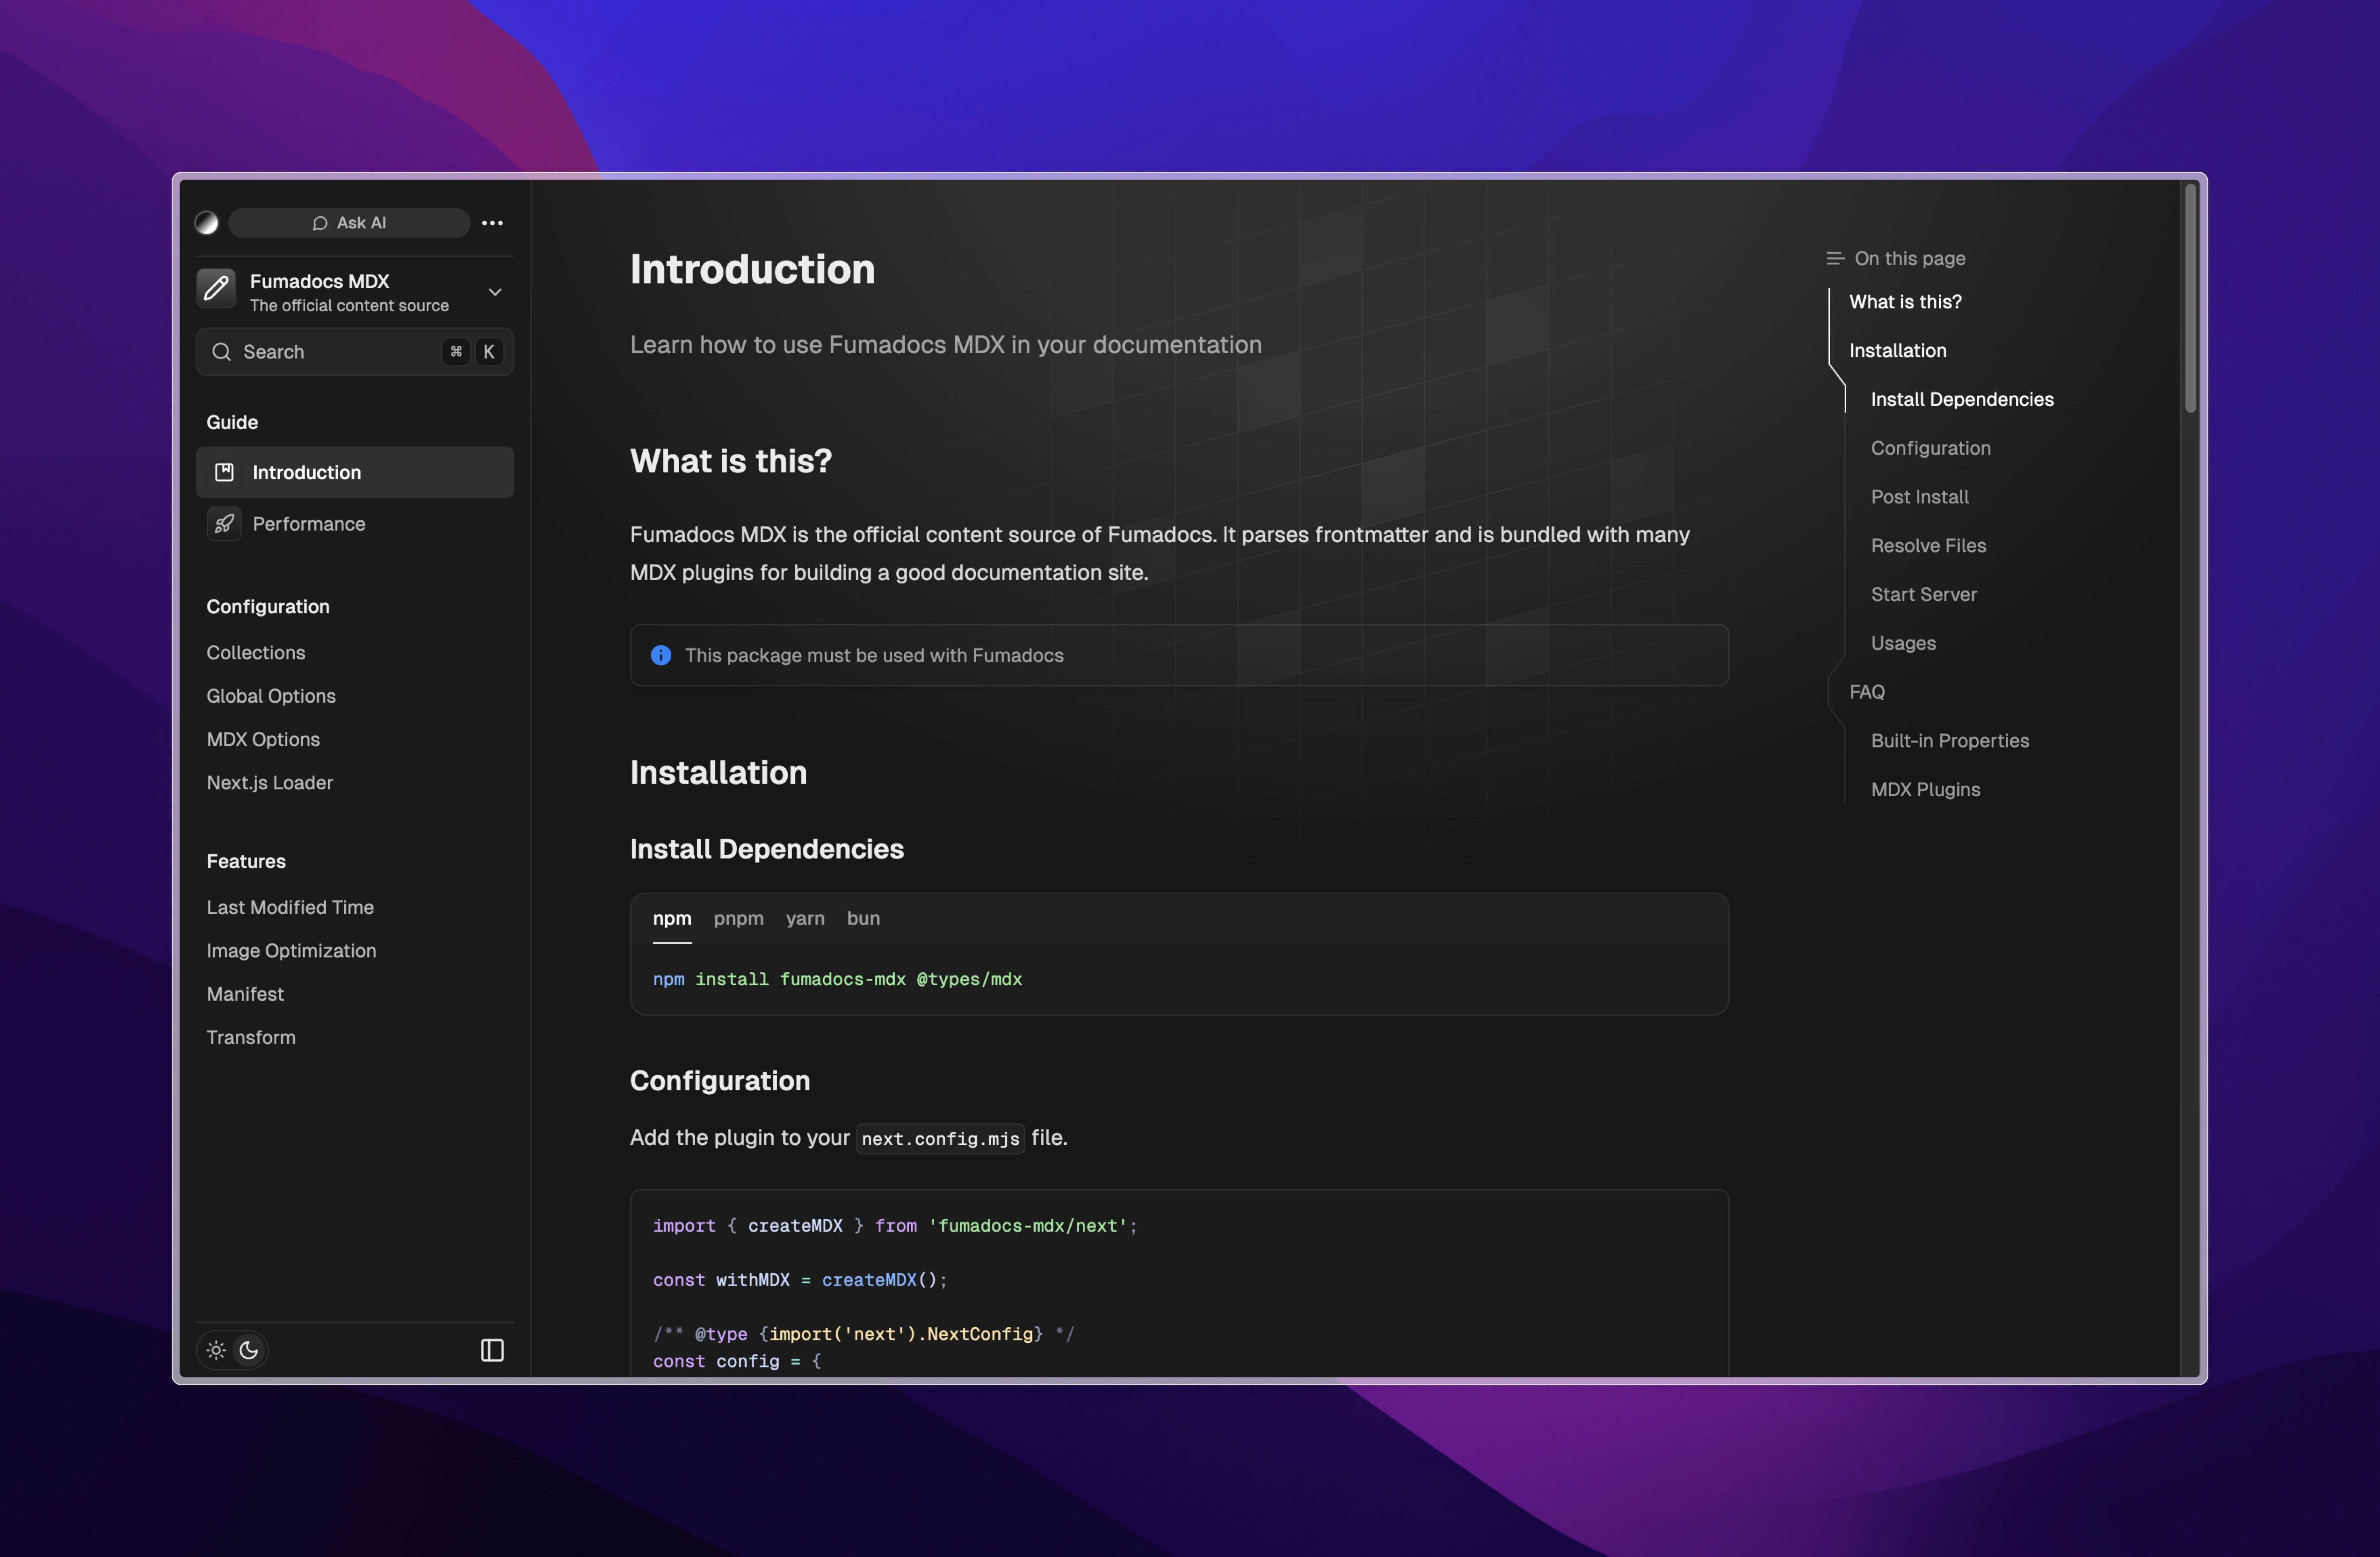This screenshot has width=2380, height=1557.
Task: Expand the Fumadocs MDX docs switcher chevron
Action: 495,291
